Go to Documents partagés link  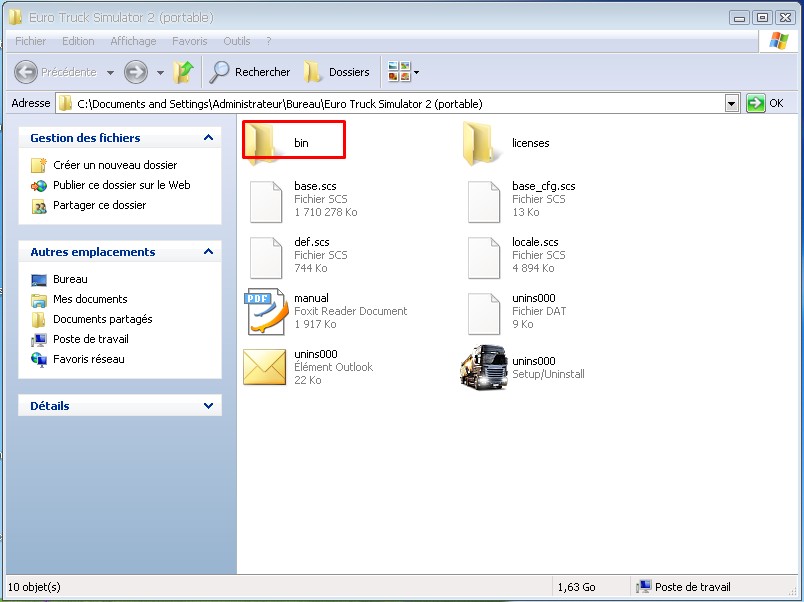pos(103,319)
